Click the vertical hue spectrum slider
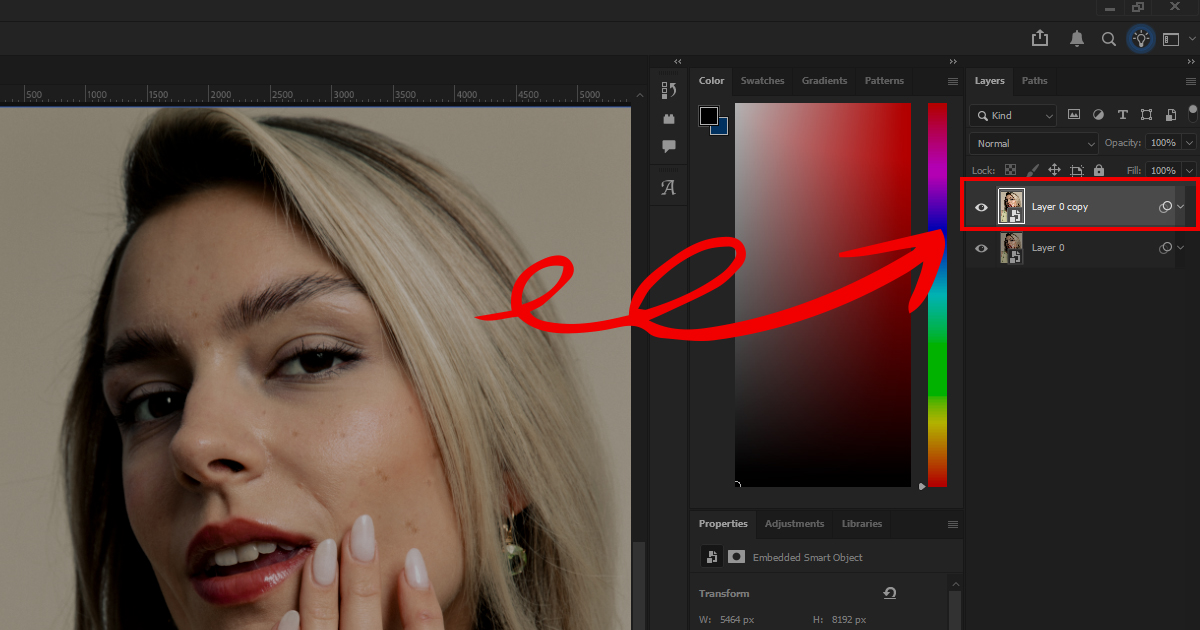Image resolution: width=1200 pixels, height=630 pixels. (937, 295)
